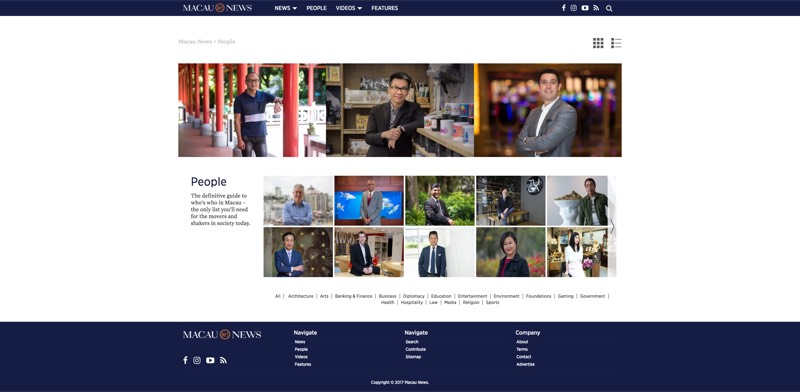Open the Advertise link in the footer
This screenshot has height=392, width=800.
coord(525,364)
